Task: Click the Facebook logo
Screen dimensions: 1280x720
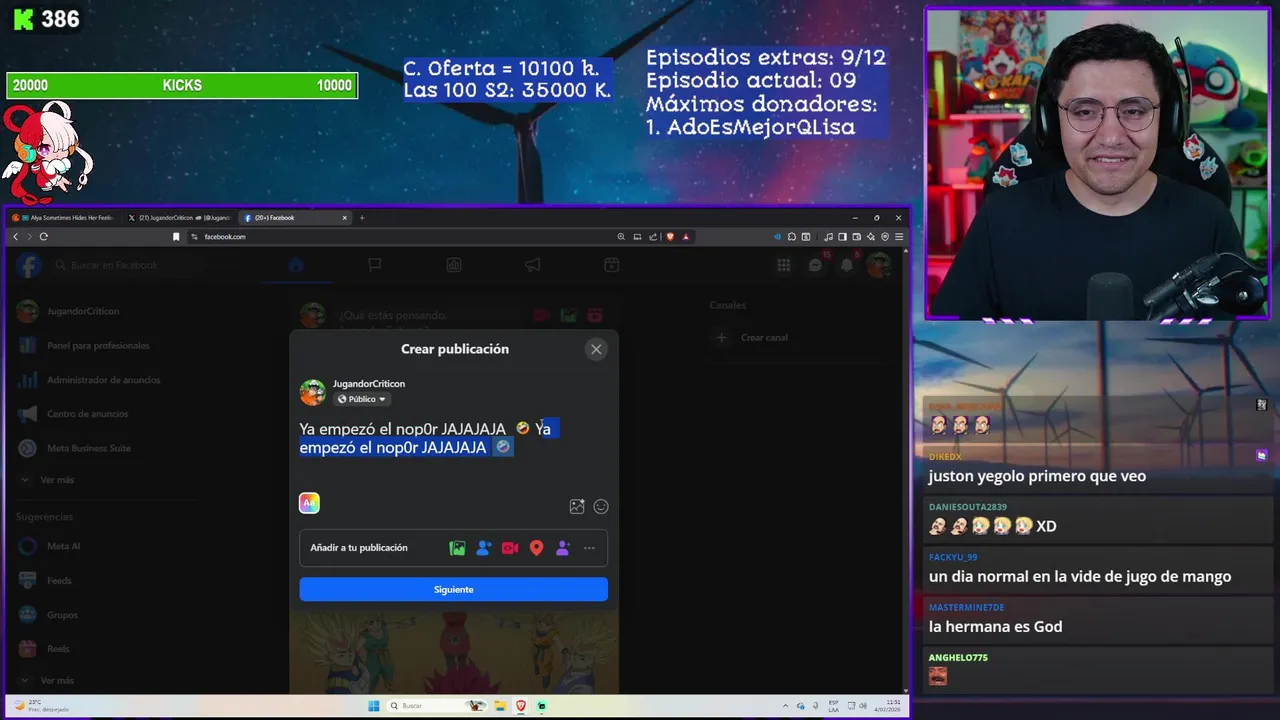Action: (x=28, y=265)
